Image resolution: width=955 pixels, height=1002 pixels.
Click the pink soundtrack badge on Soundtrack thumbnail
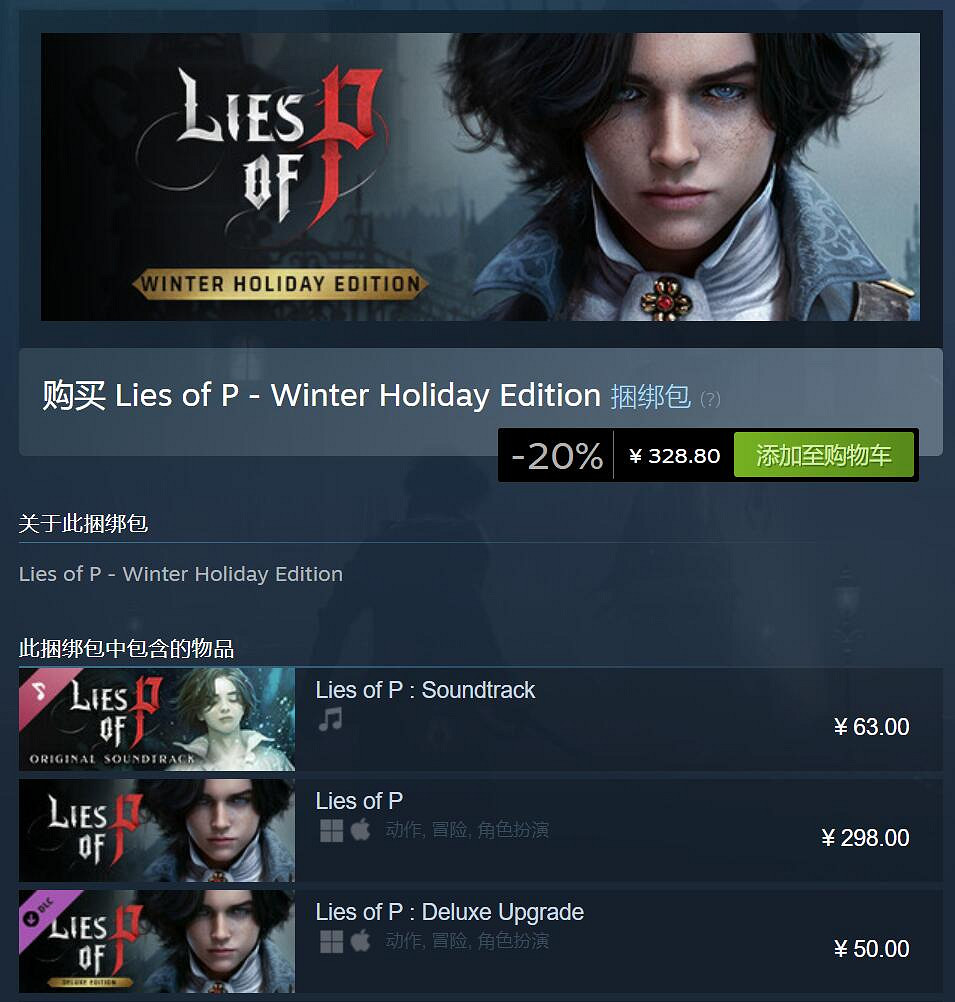tap(43, 692)
